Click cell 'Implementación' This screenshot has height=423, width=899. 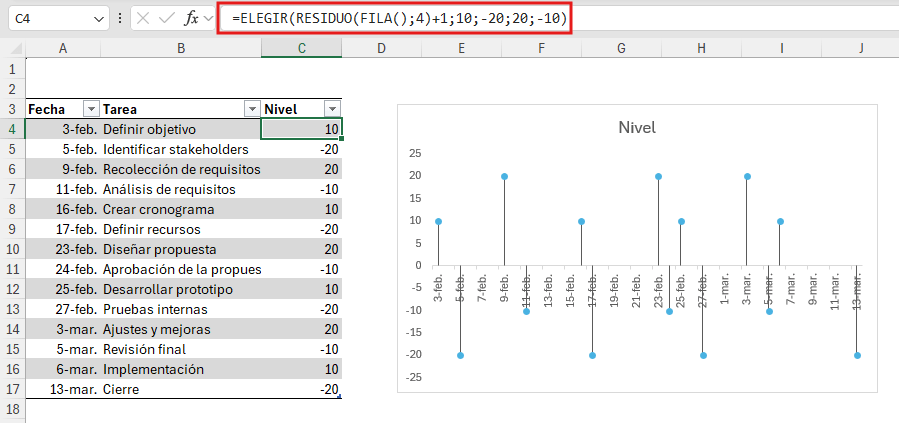pyautogui.click(x=181, y=370)
